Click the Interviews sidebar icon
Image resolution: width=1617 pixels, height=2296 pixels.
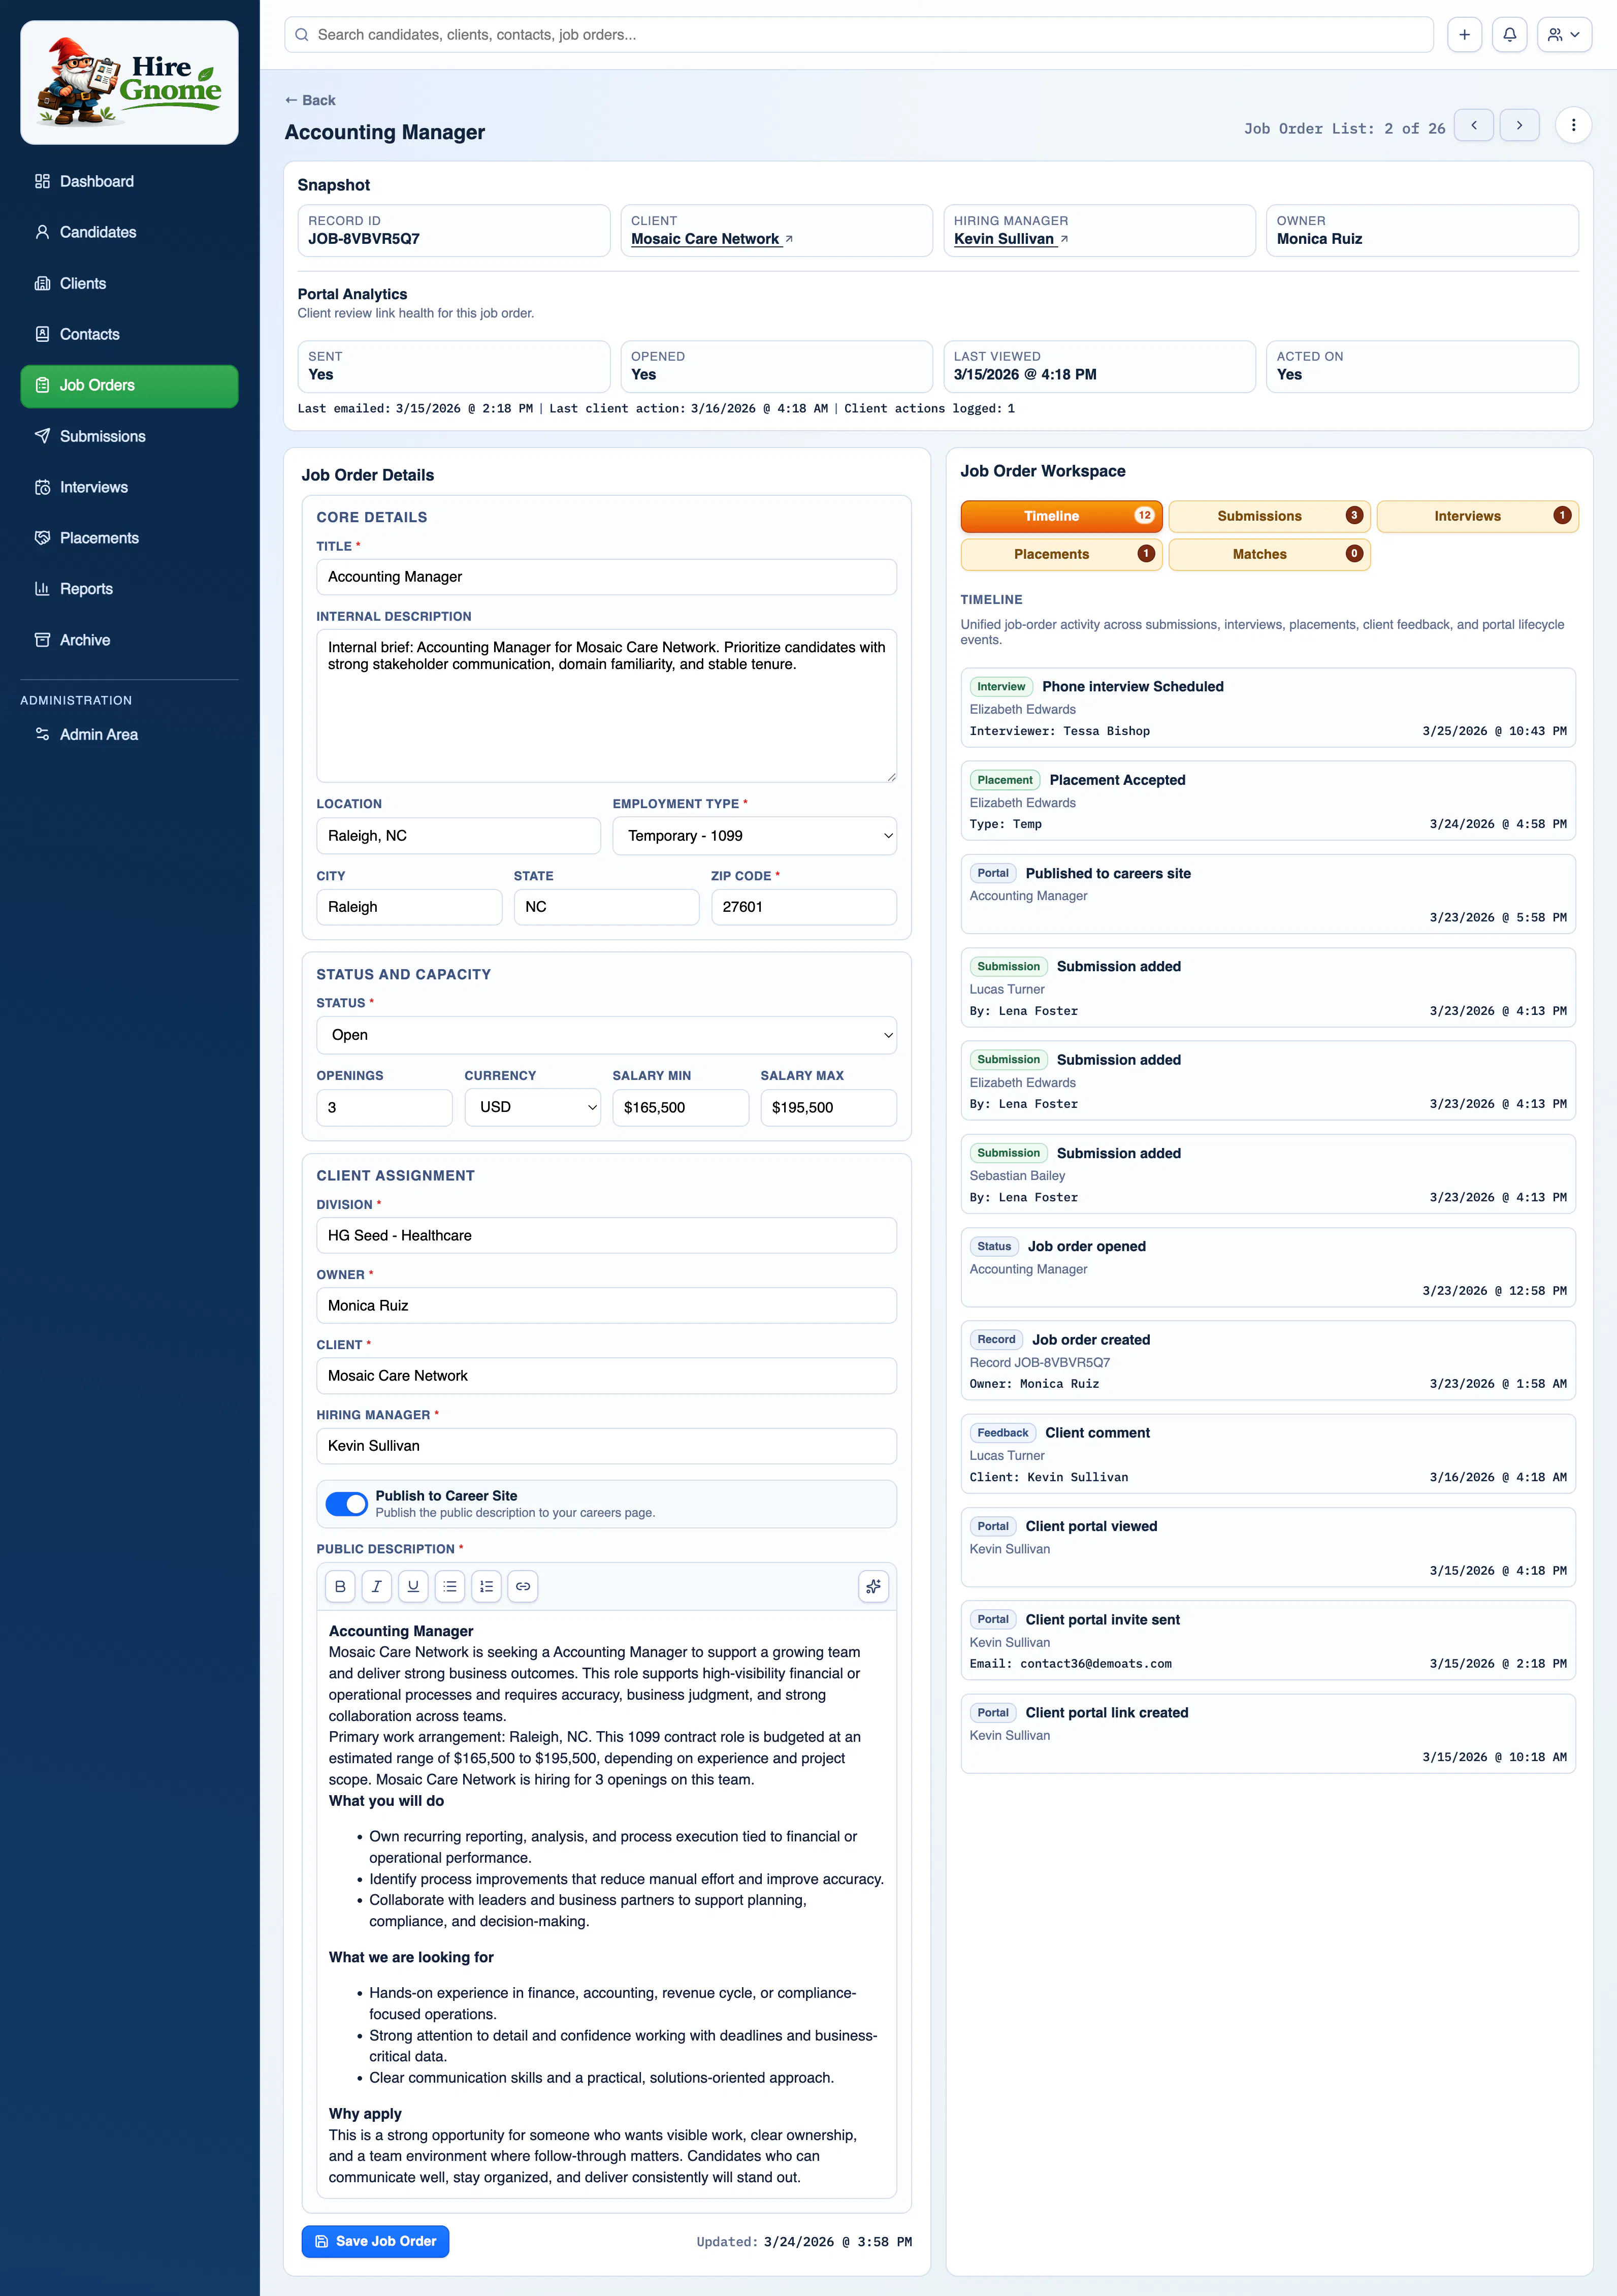(42, 487)
